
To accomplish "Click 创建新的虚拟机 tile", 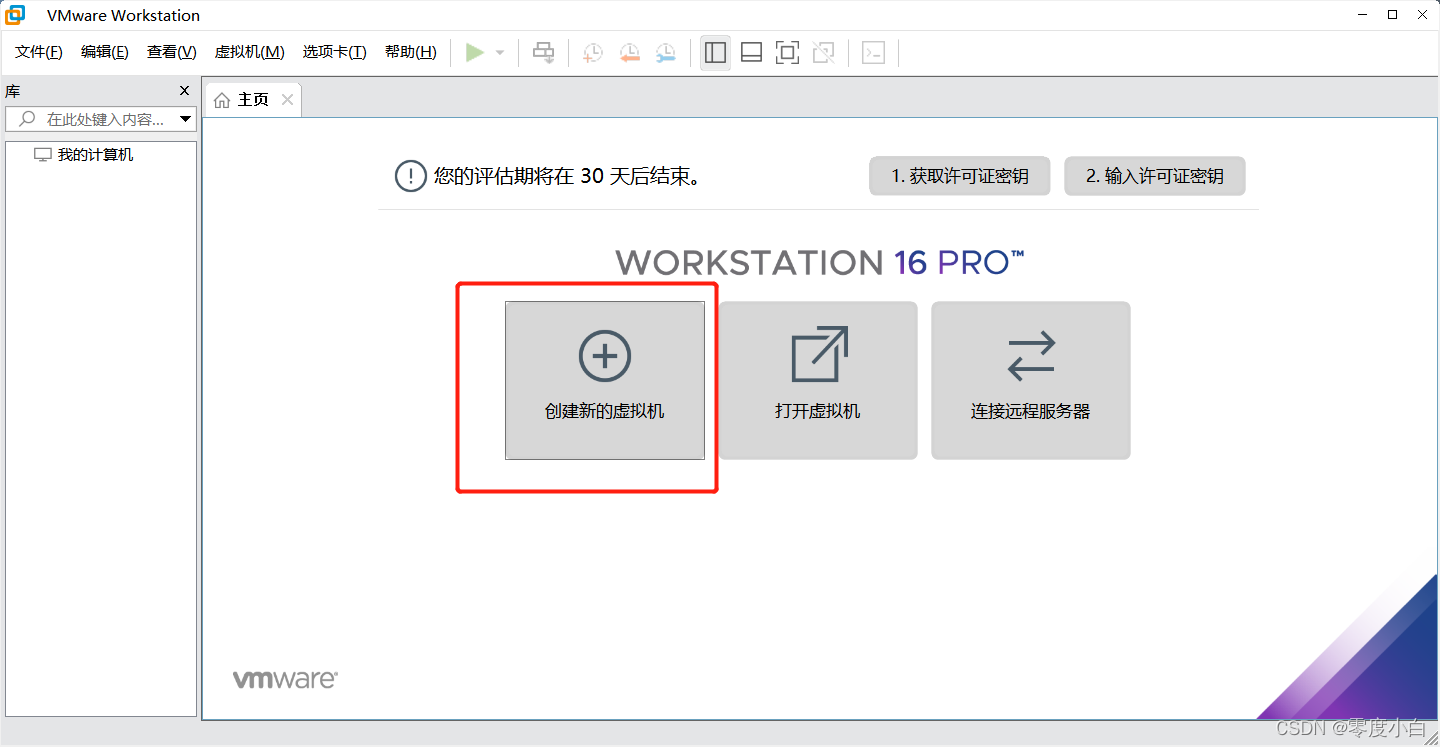I will pos(605,380).
